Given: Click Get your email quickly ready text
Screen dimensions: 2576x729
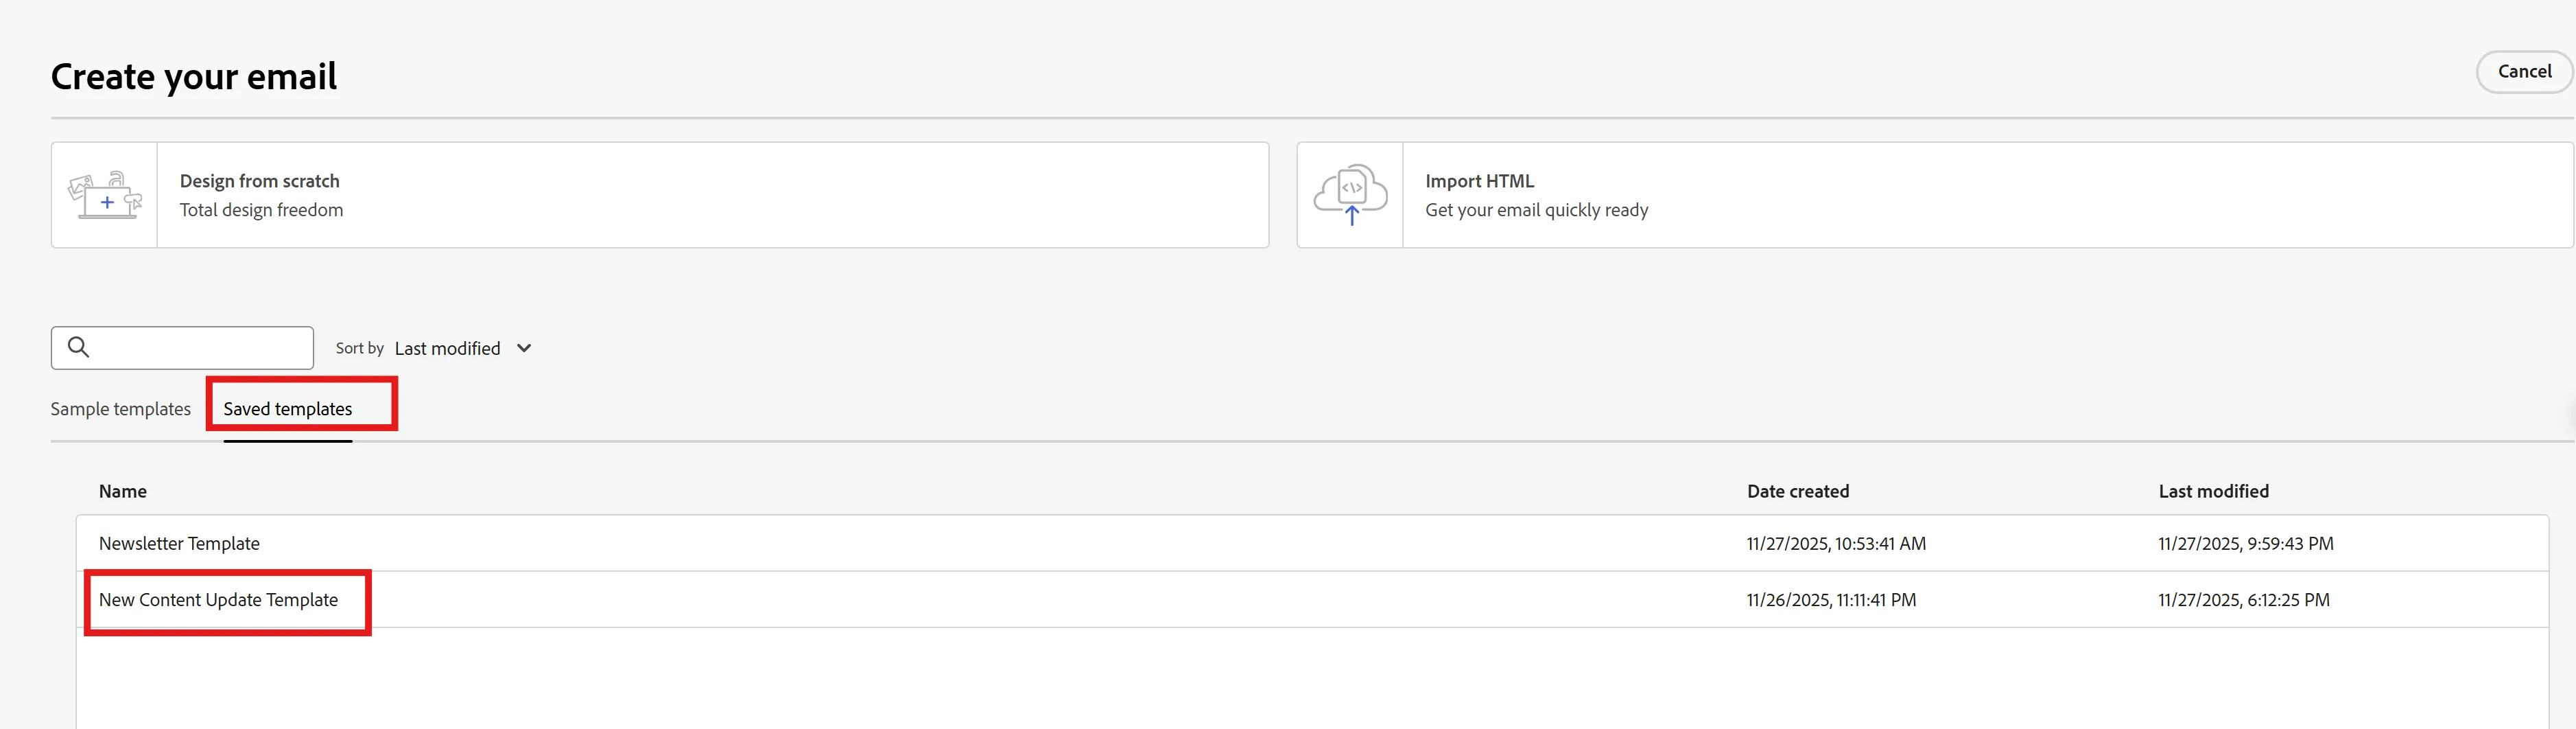Looking at the screenshot, I should (x=1537, y=210).
